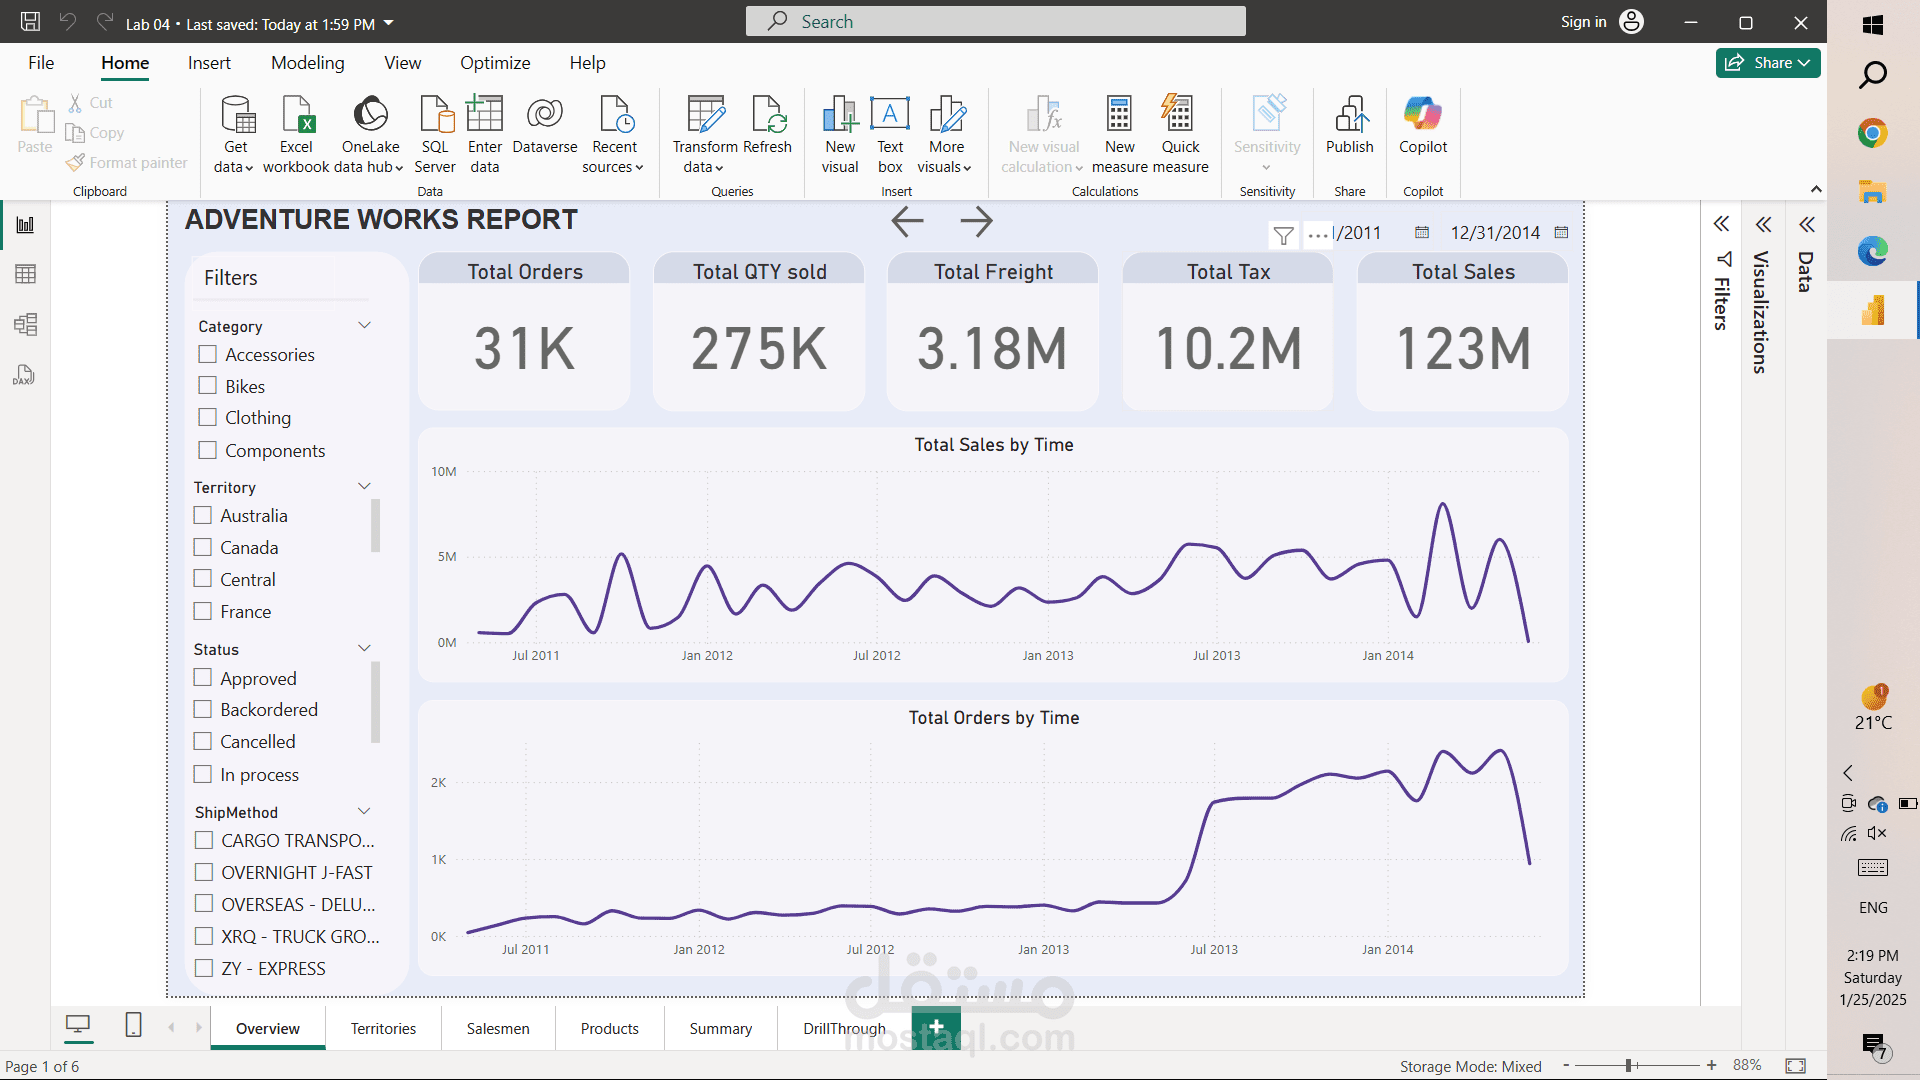Add a new report page

[936, 1027]
